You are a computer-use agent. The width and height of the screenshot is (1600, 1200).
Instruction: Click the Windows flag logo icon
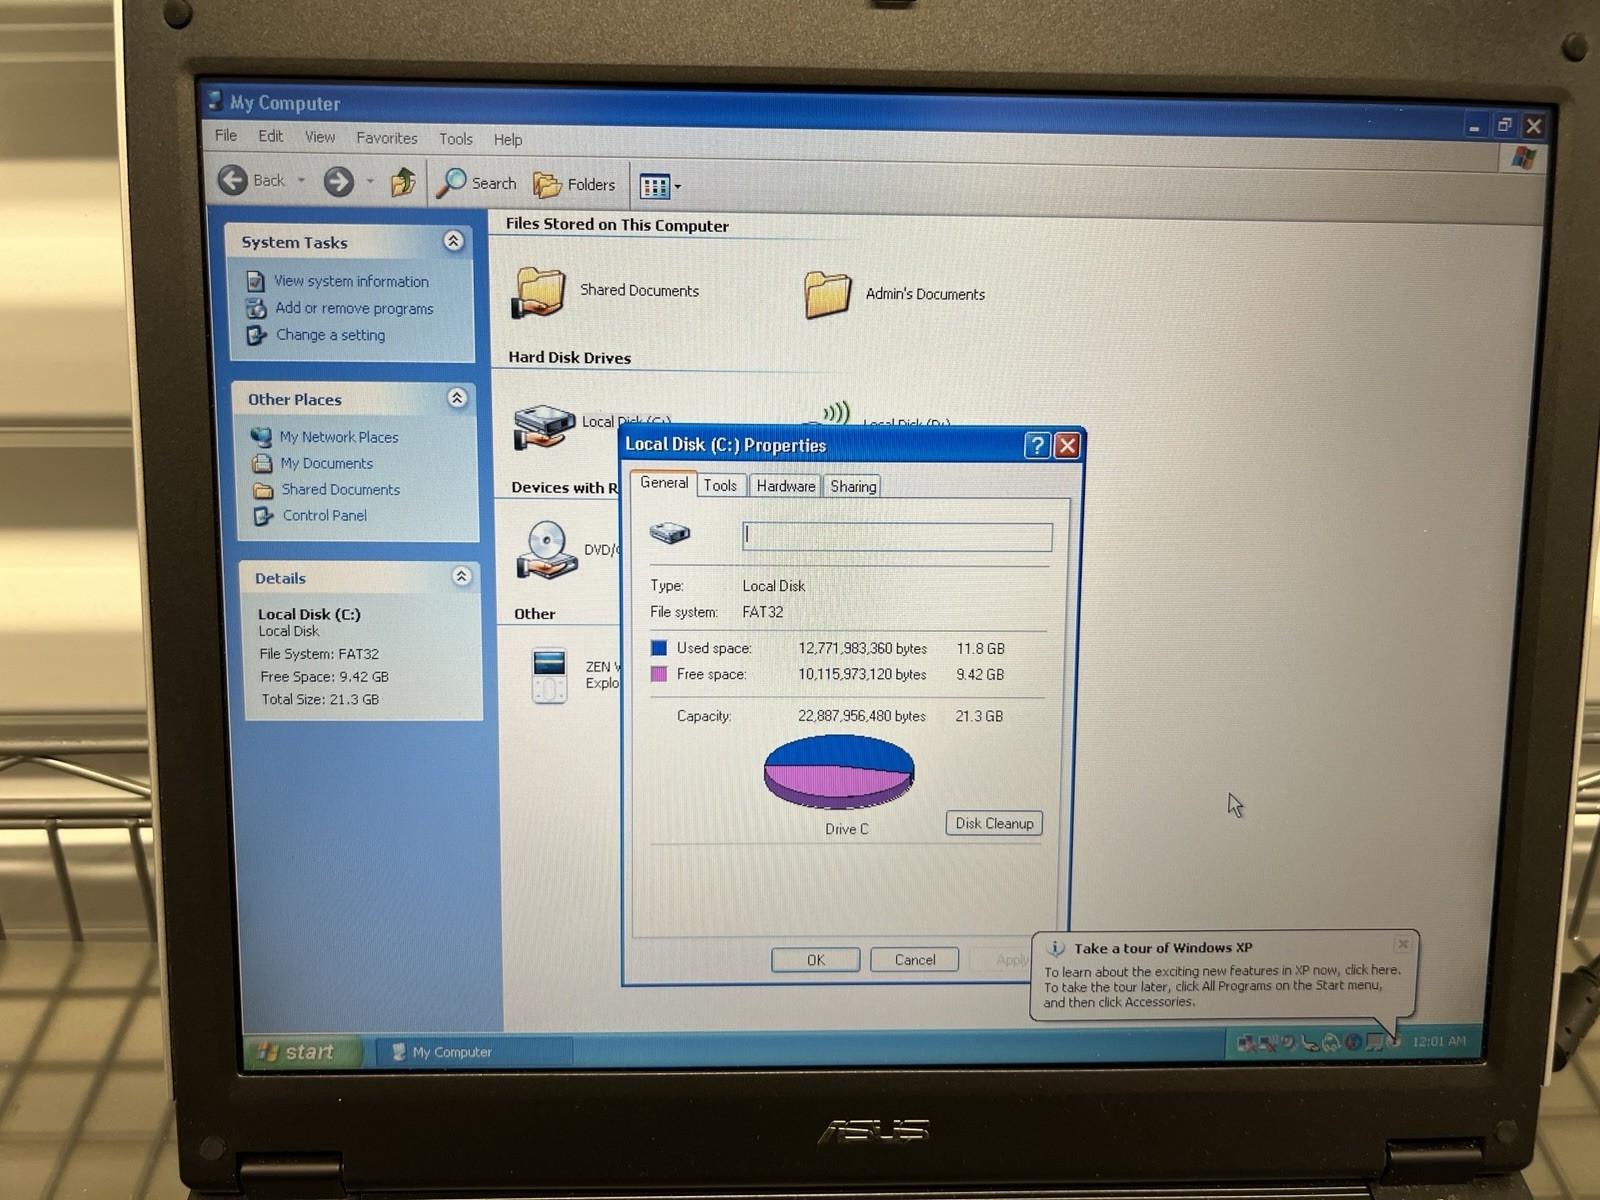pos(1523,158)
